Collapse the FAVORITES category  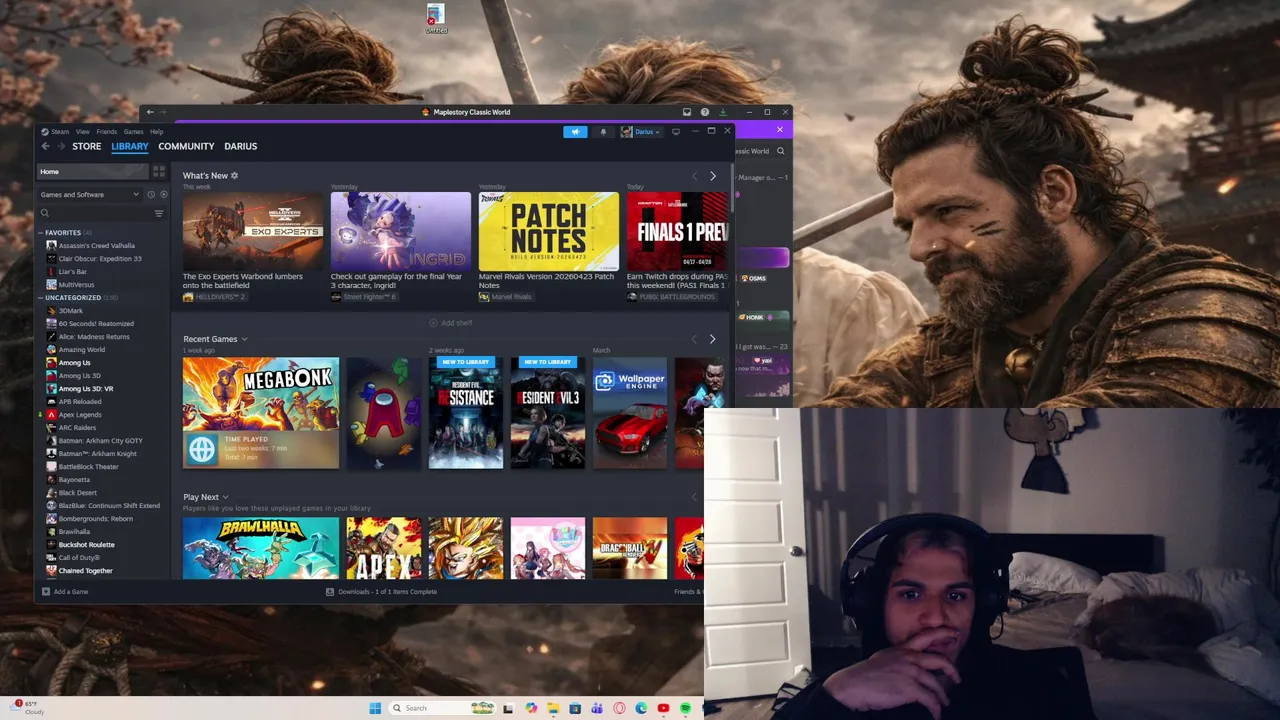pos(42,233)
